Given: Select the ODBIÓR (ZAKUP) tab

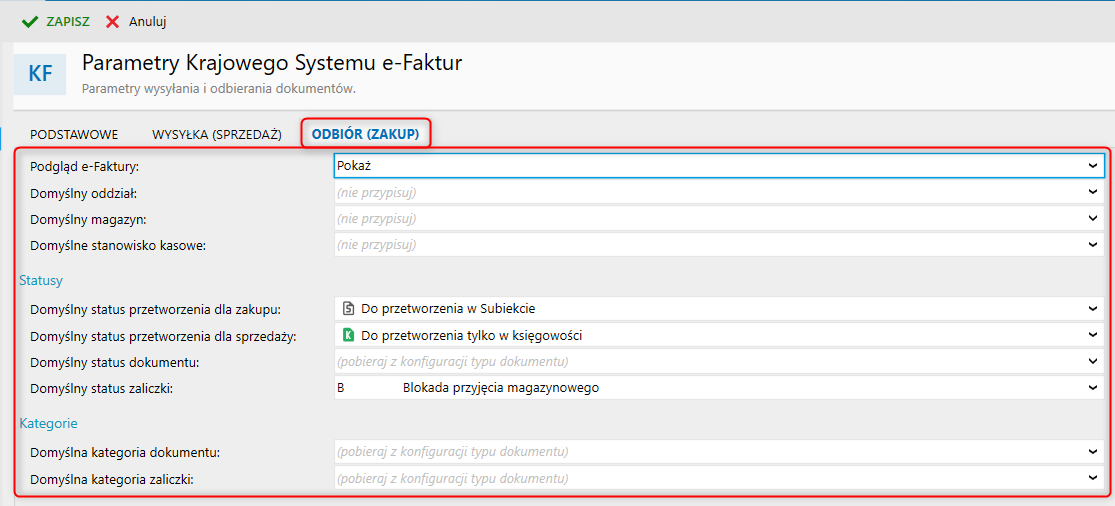Looking at the screenshot, I should (365, 134).
